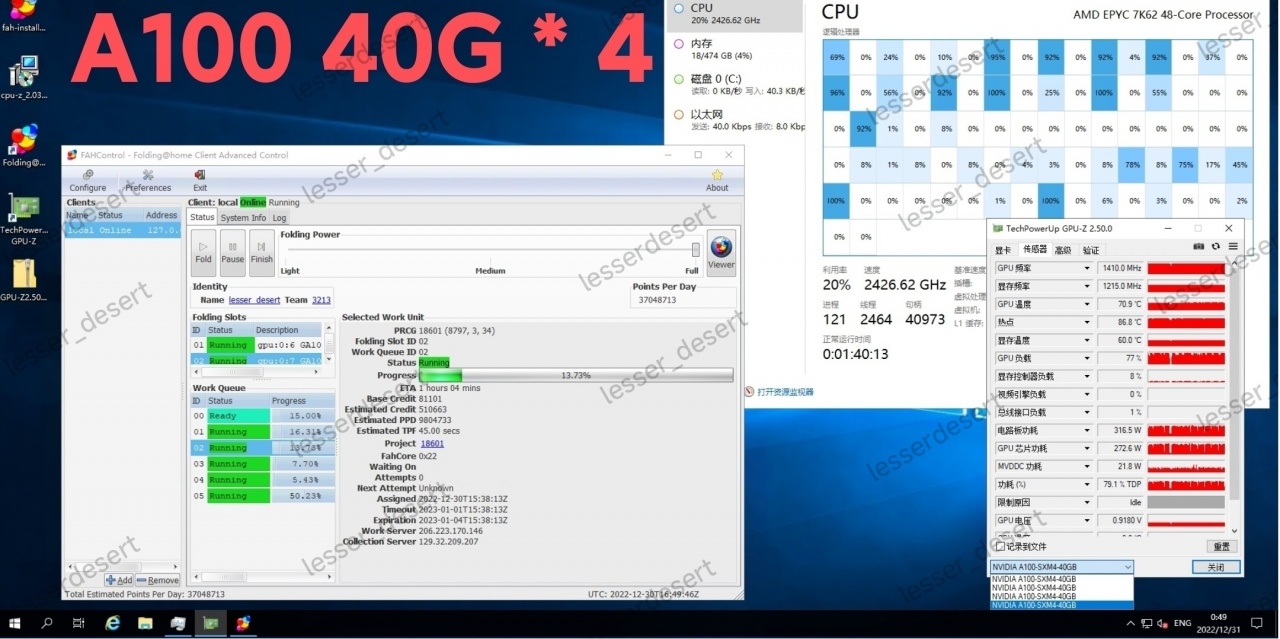Viewport: 1280px width, 639px height.
Task: Switch to GPU-Z 传感器 tab
Action: coord(1034,250)
